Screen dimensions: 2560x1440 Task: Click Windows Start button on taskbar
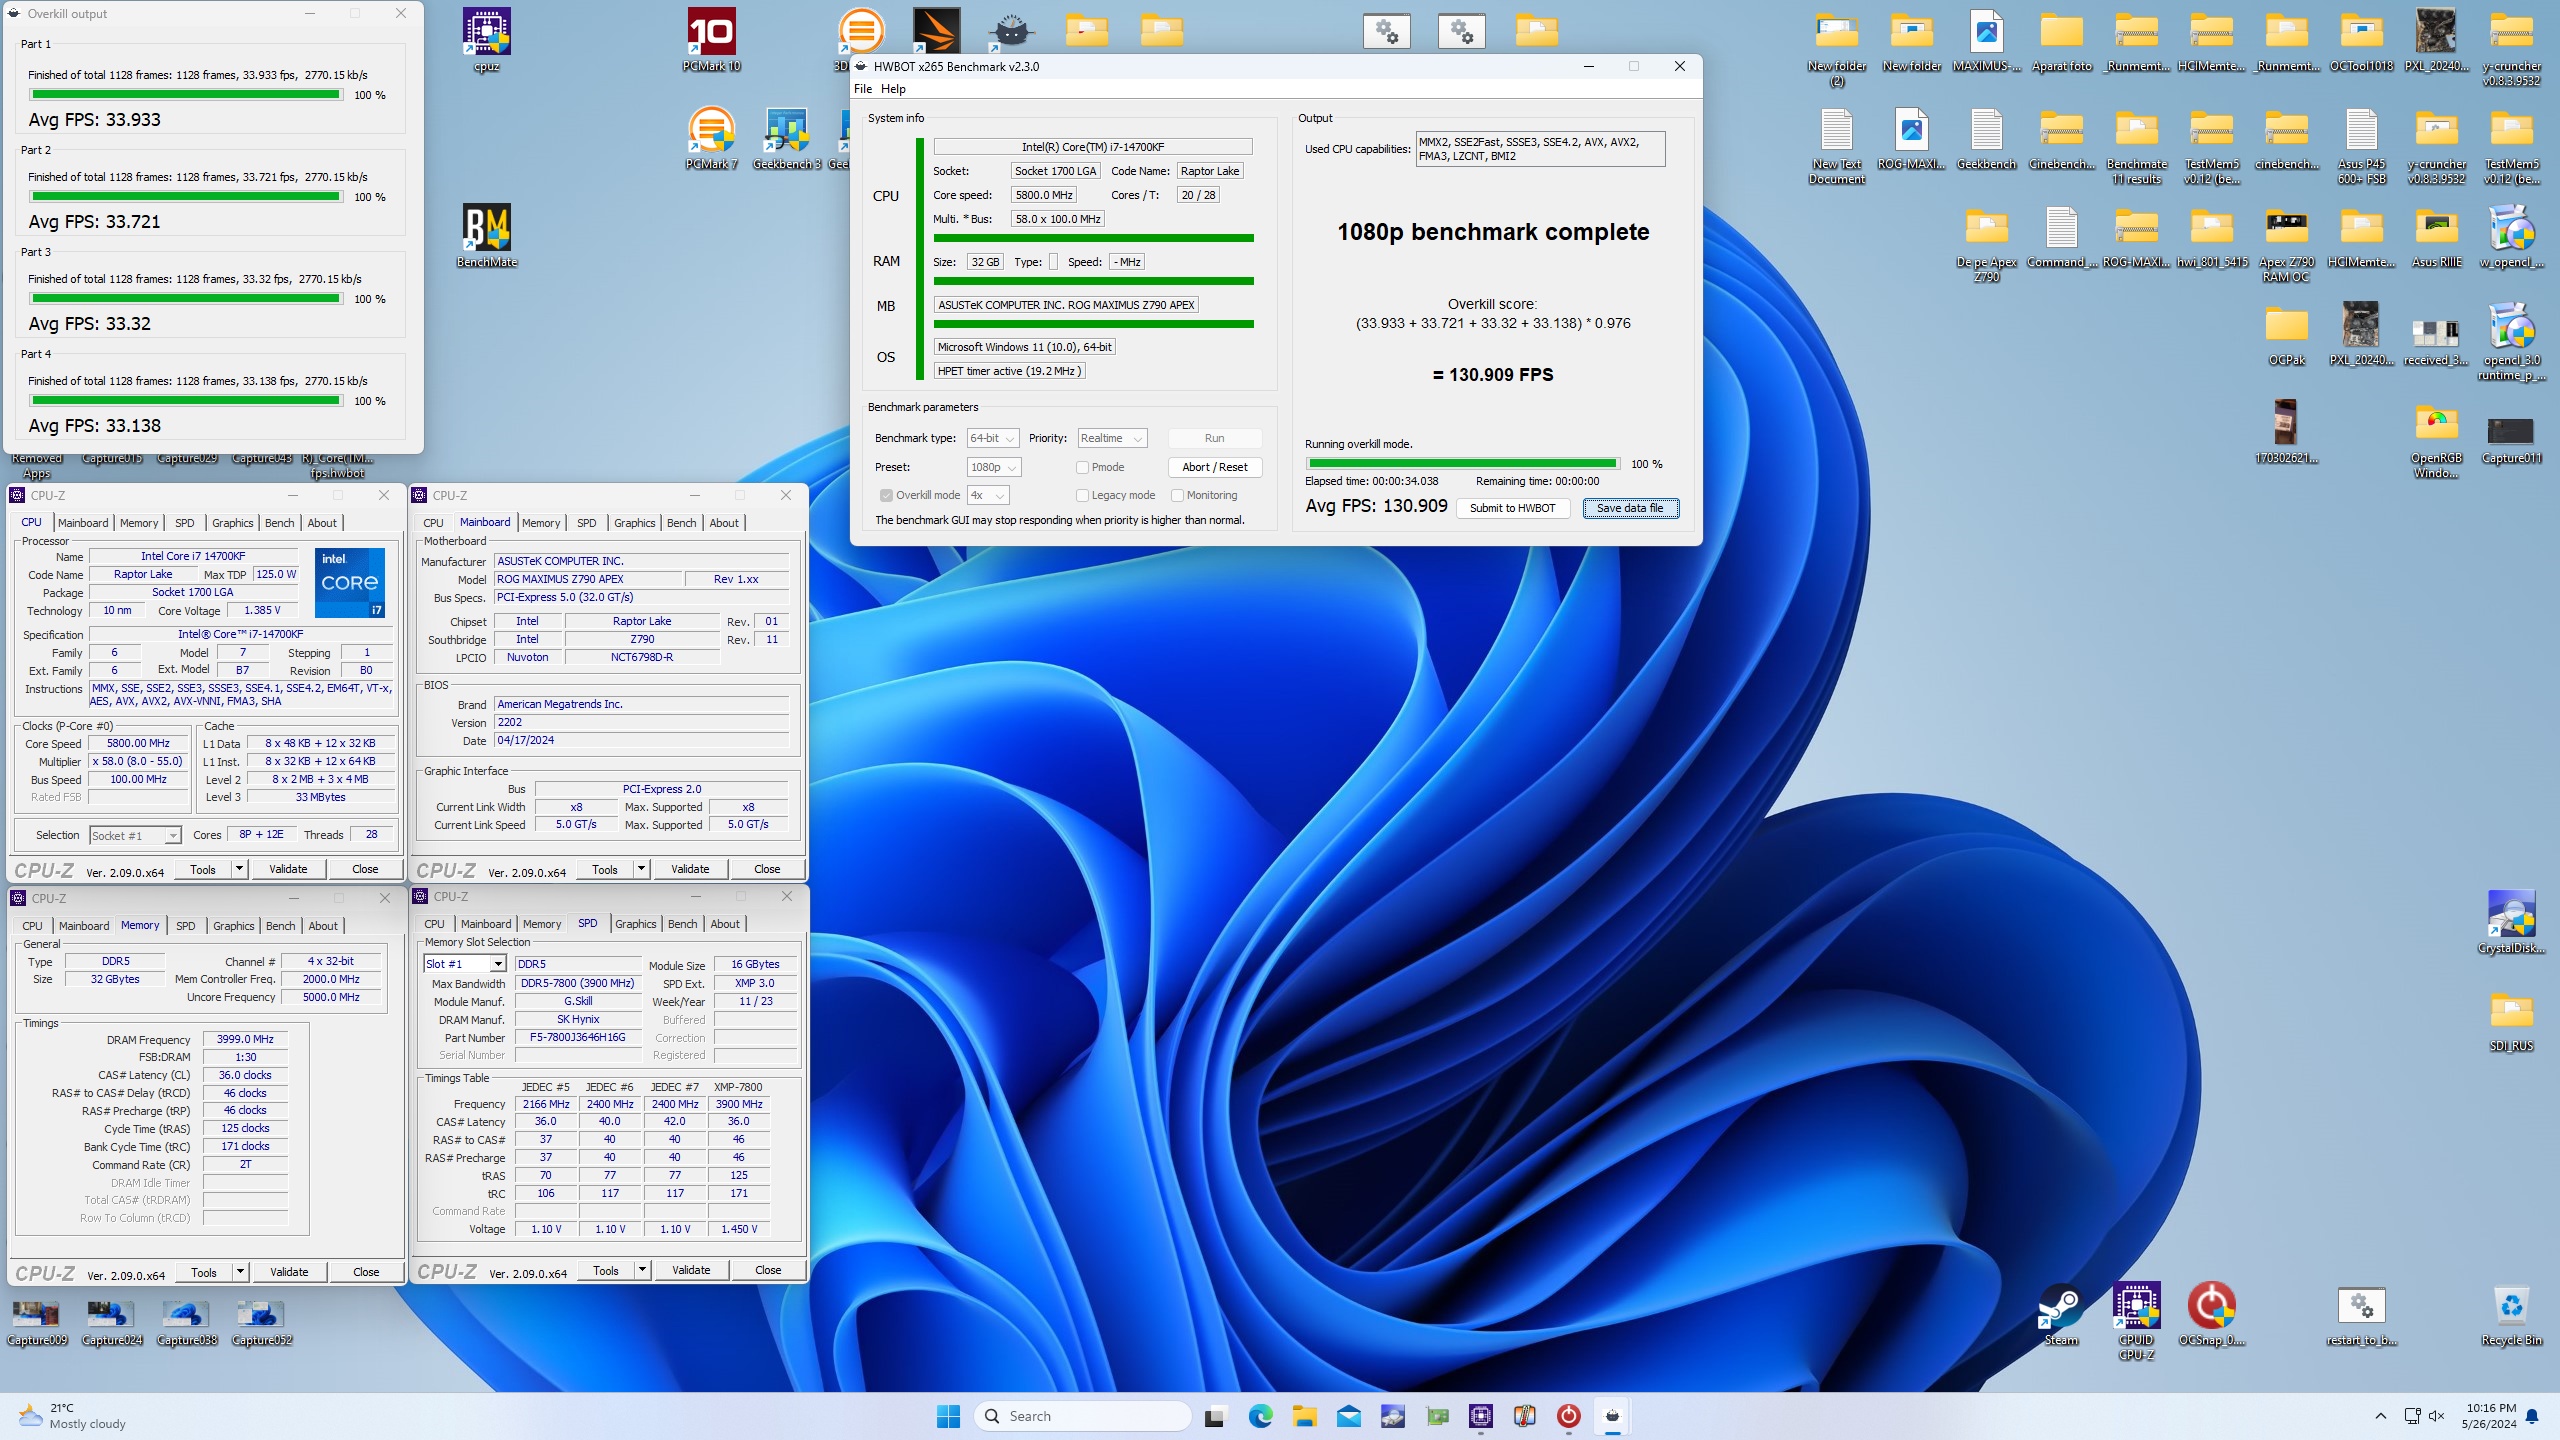point(948,1416)
